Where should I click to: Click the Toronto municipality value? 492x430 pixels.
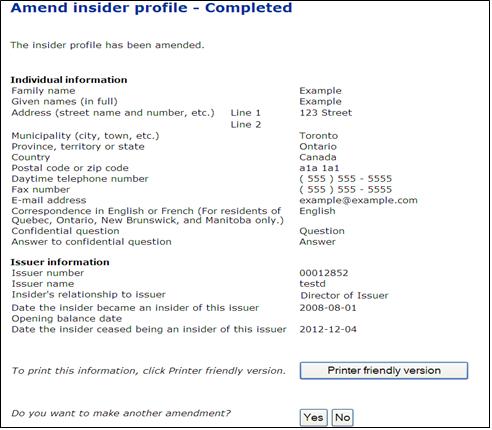[319, 136]
